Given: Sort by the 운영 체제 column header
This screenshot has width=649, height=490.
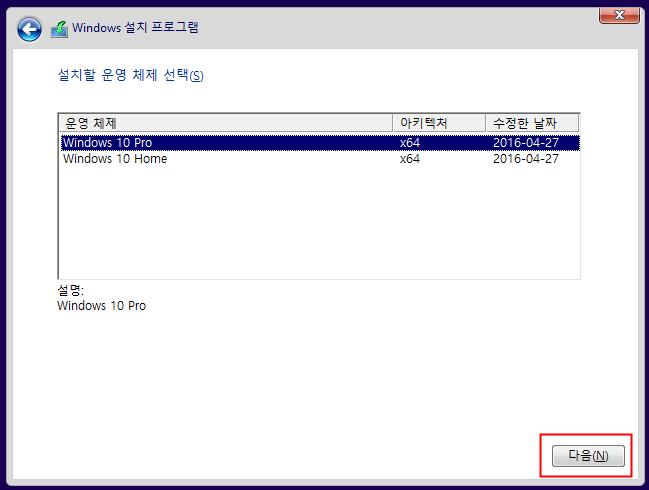Looking at the screenshot, I should 226,123.
